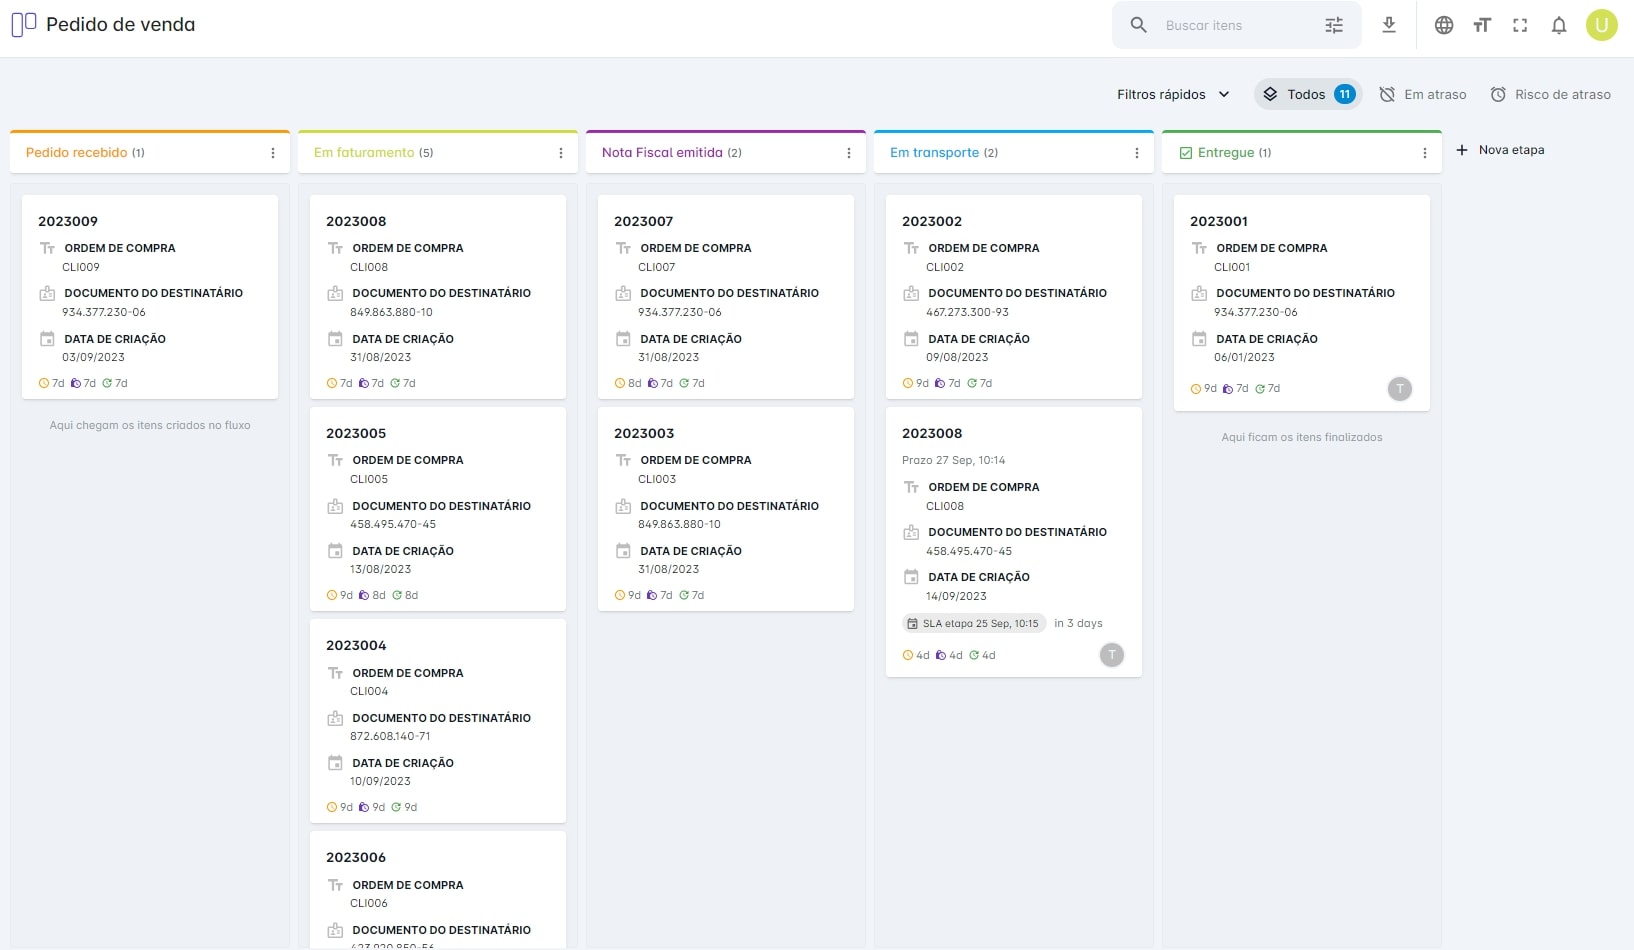Open card 2023004
This screenshot has width=1634, height=950.
click(x=438, y=721)
